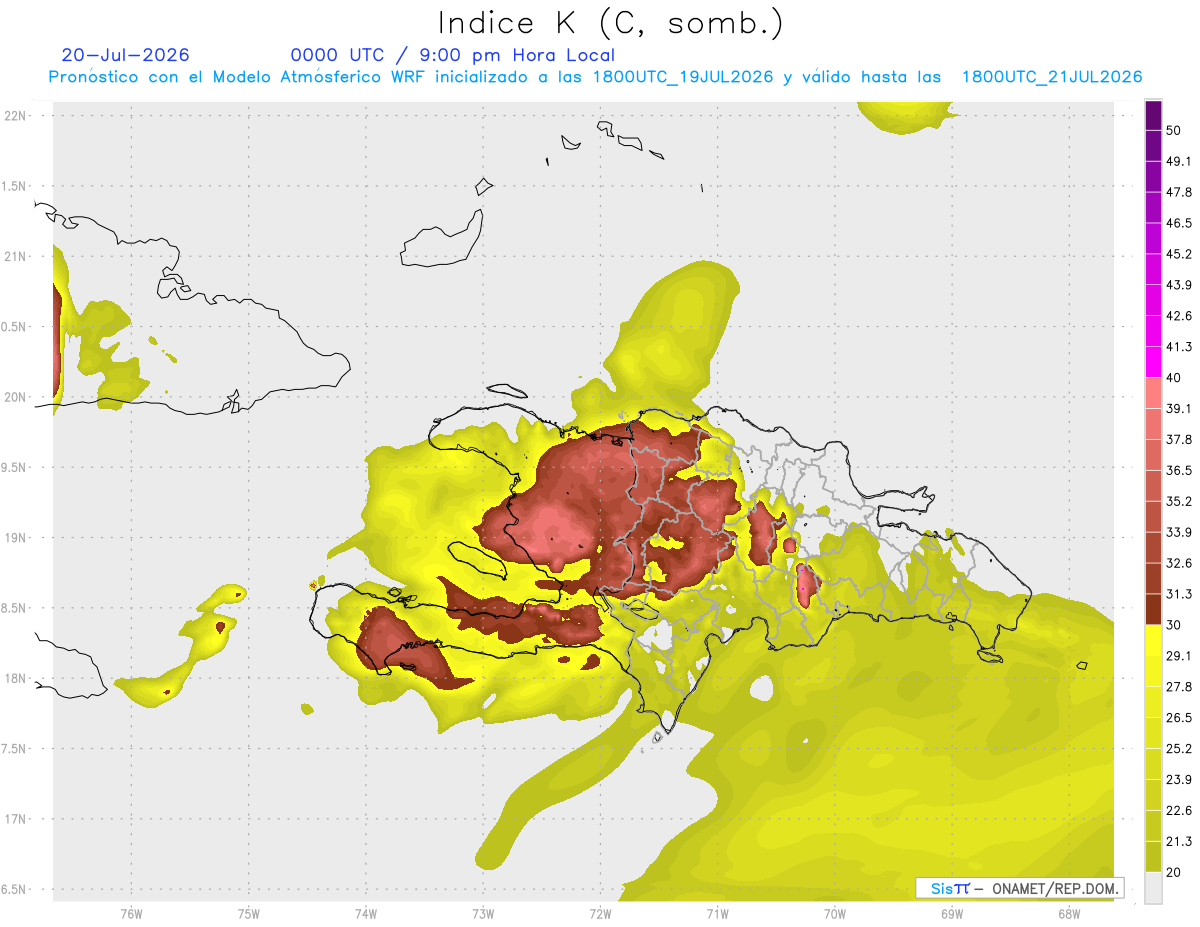Click the legend value '49.1'
Screen dimensions: 1200x927
[x=1179, y=161]
